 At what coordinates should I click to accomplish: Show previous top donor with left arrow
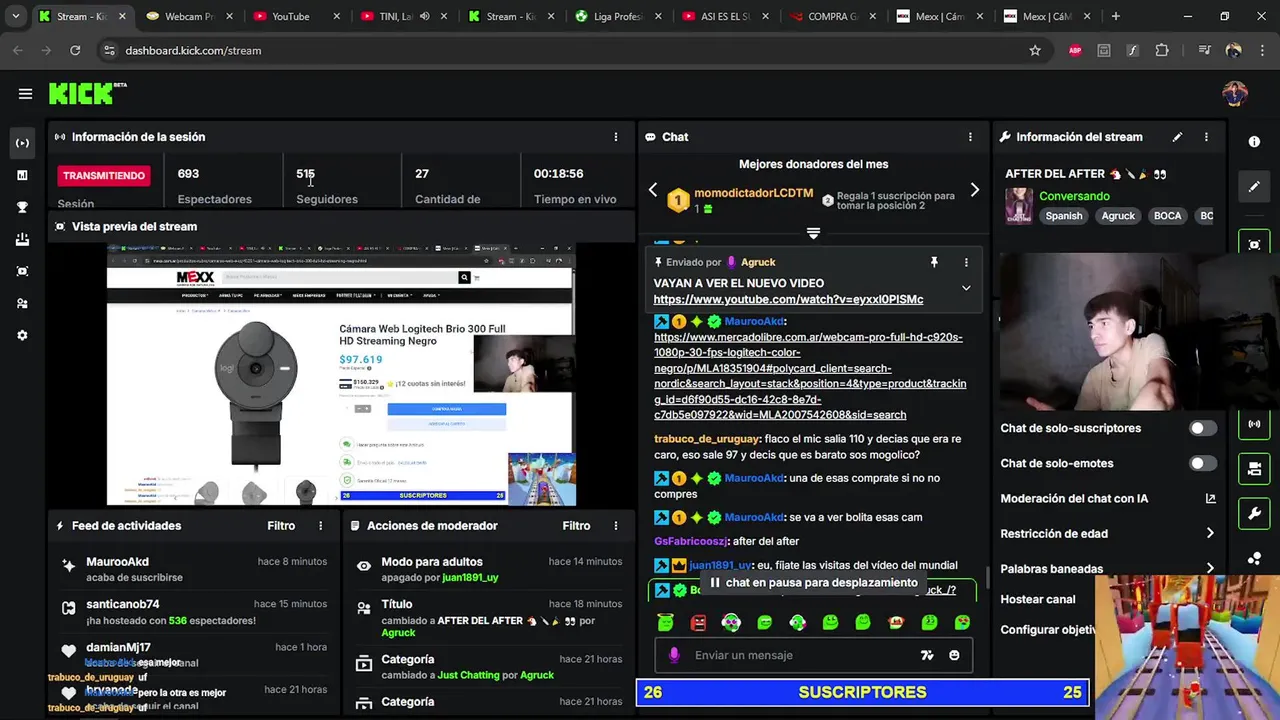pyautogui.click(x=653, y=190)
